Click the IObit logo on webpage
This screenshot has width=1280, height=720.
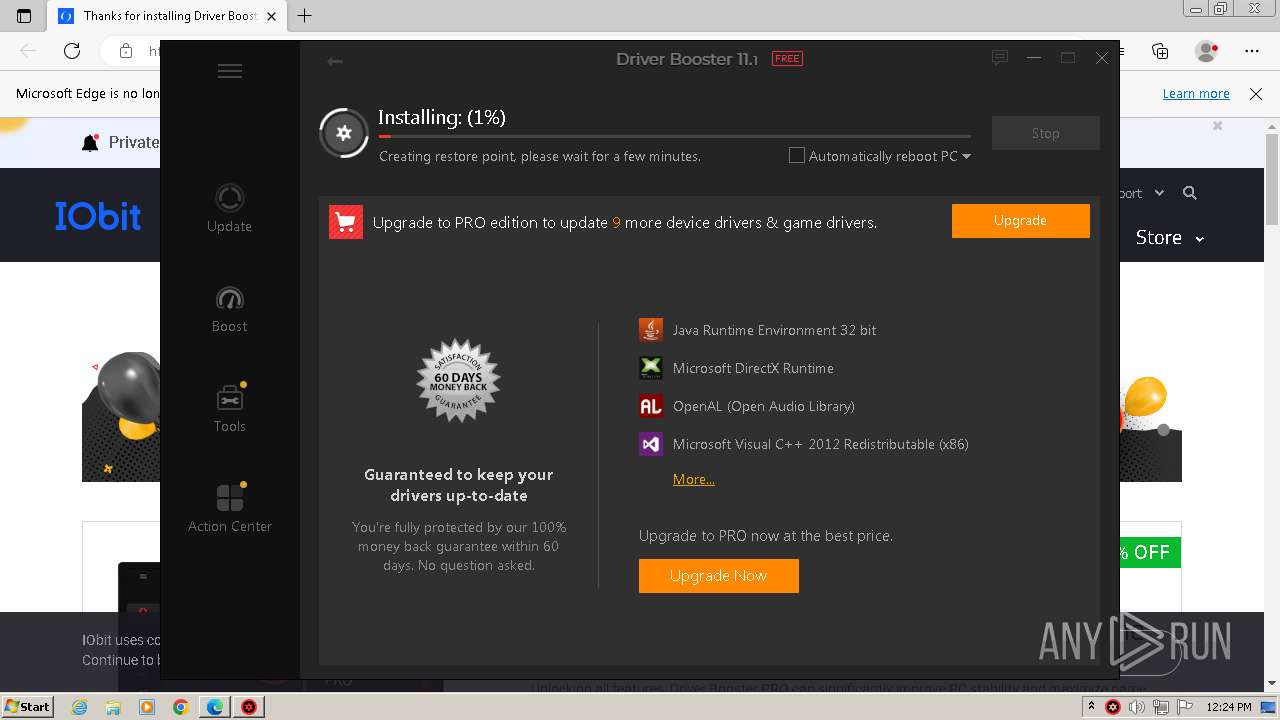98,216
